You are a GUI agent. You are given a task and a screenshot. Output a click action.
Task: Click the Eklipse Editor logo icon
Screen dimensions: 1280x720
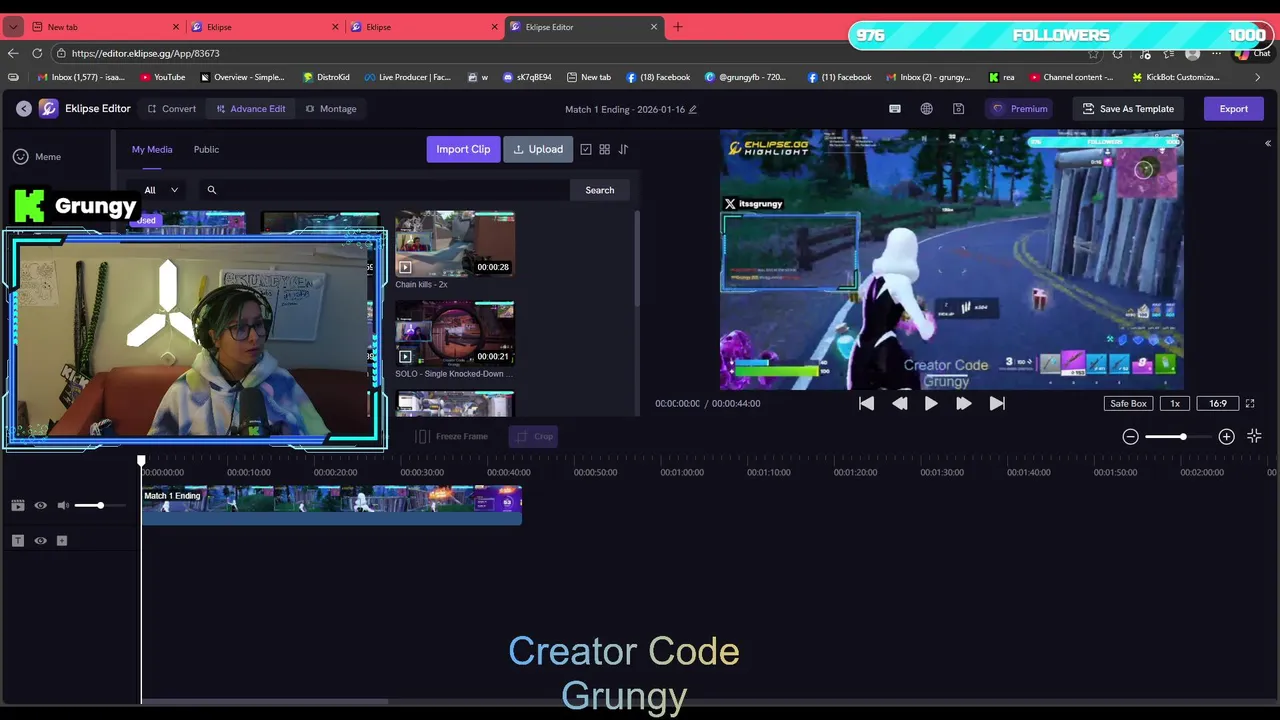[x=48, y=108]
